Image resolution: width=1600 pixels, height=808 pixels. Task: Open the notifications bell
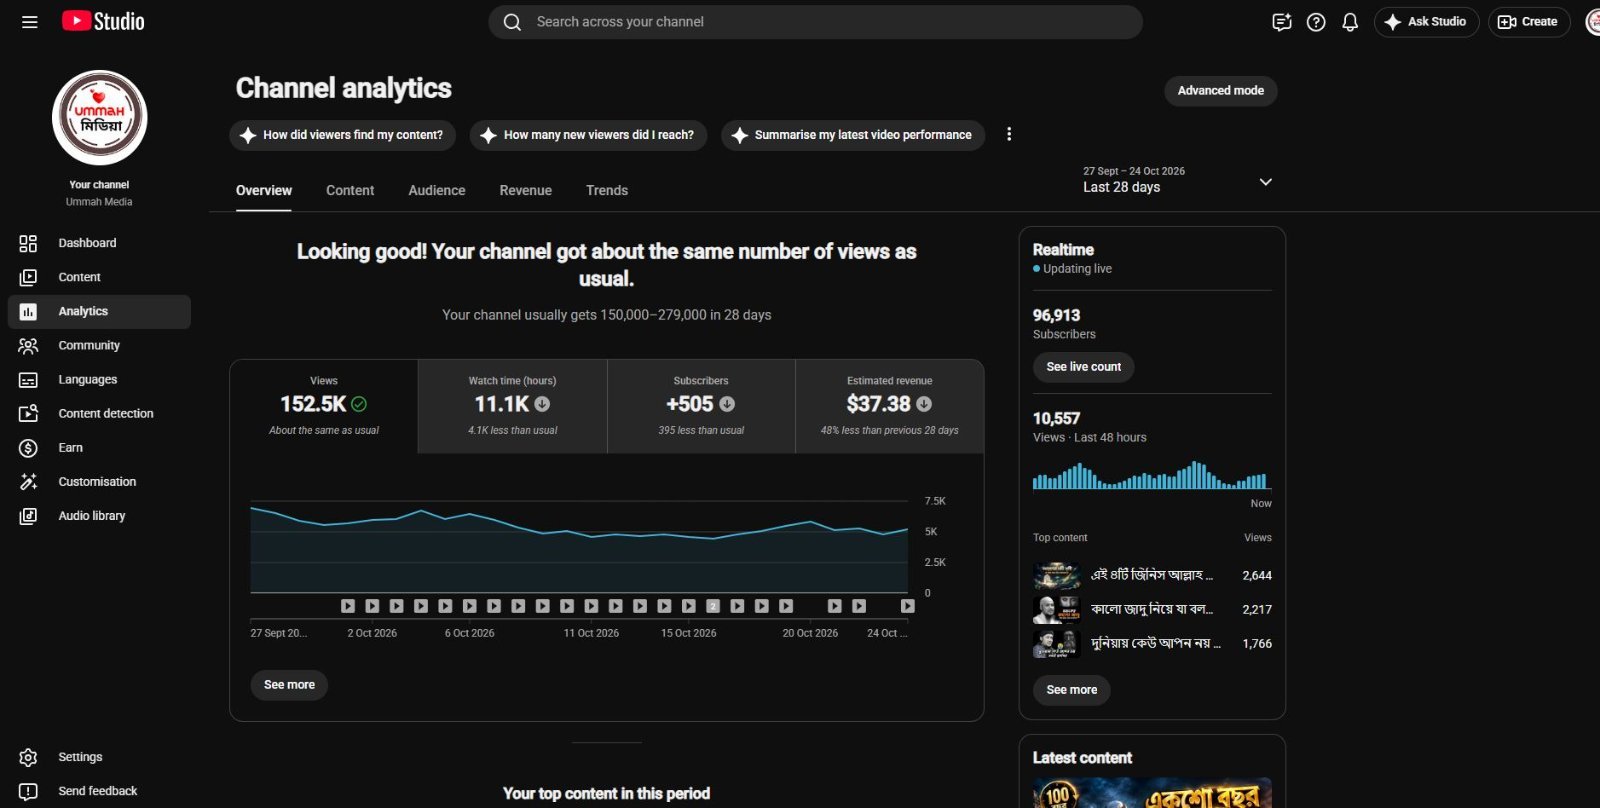click(x=1350, y=22)
